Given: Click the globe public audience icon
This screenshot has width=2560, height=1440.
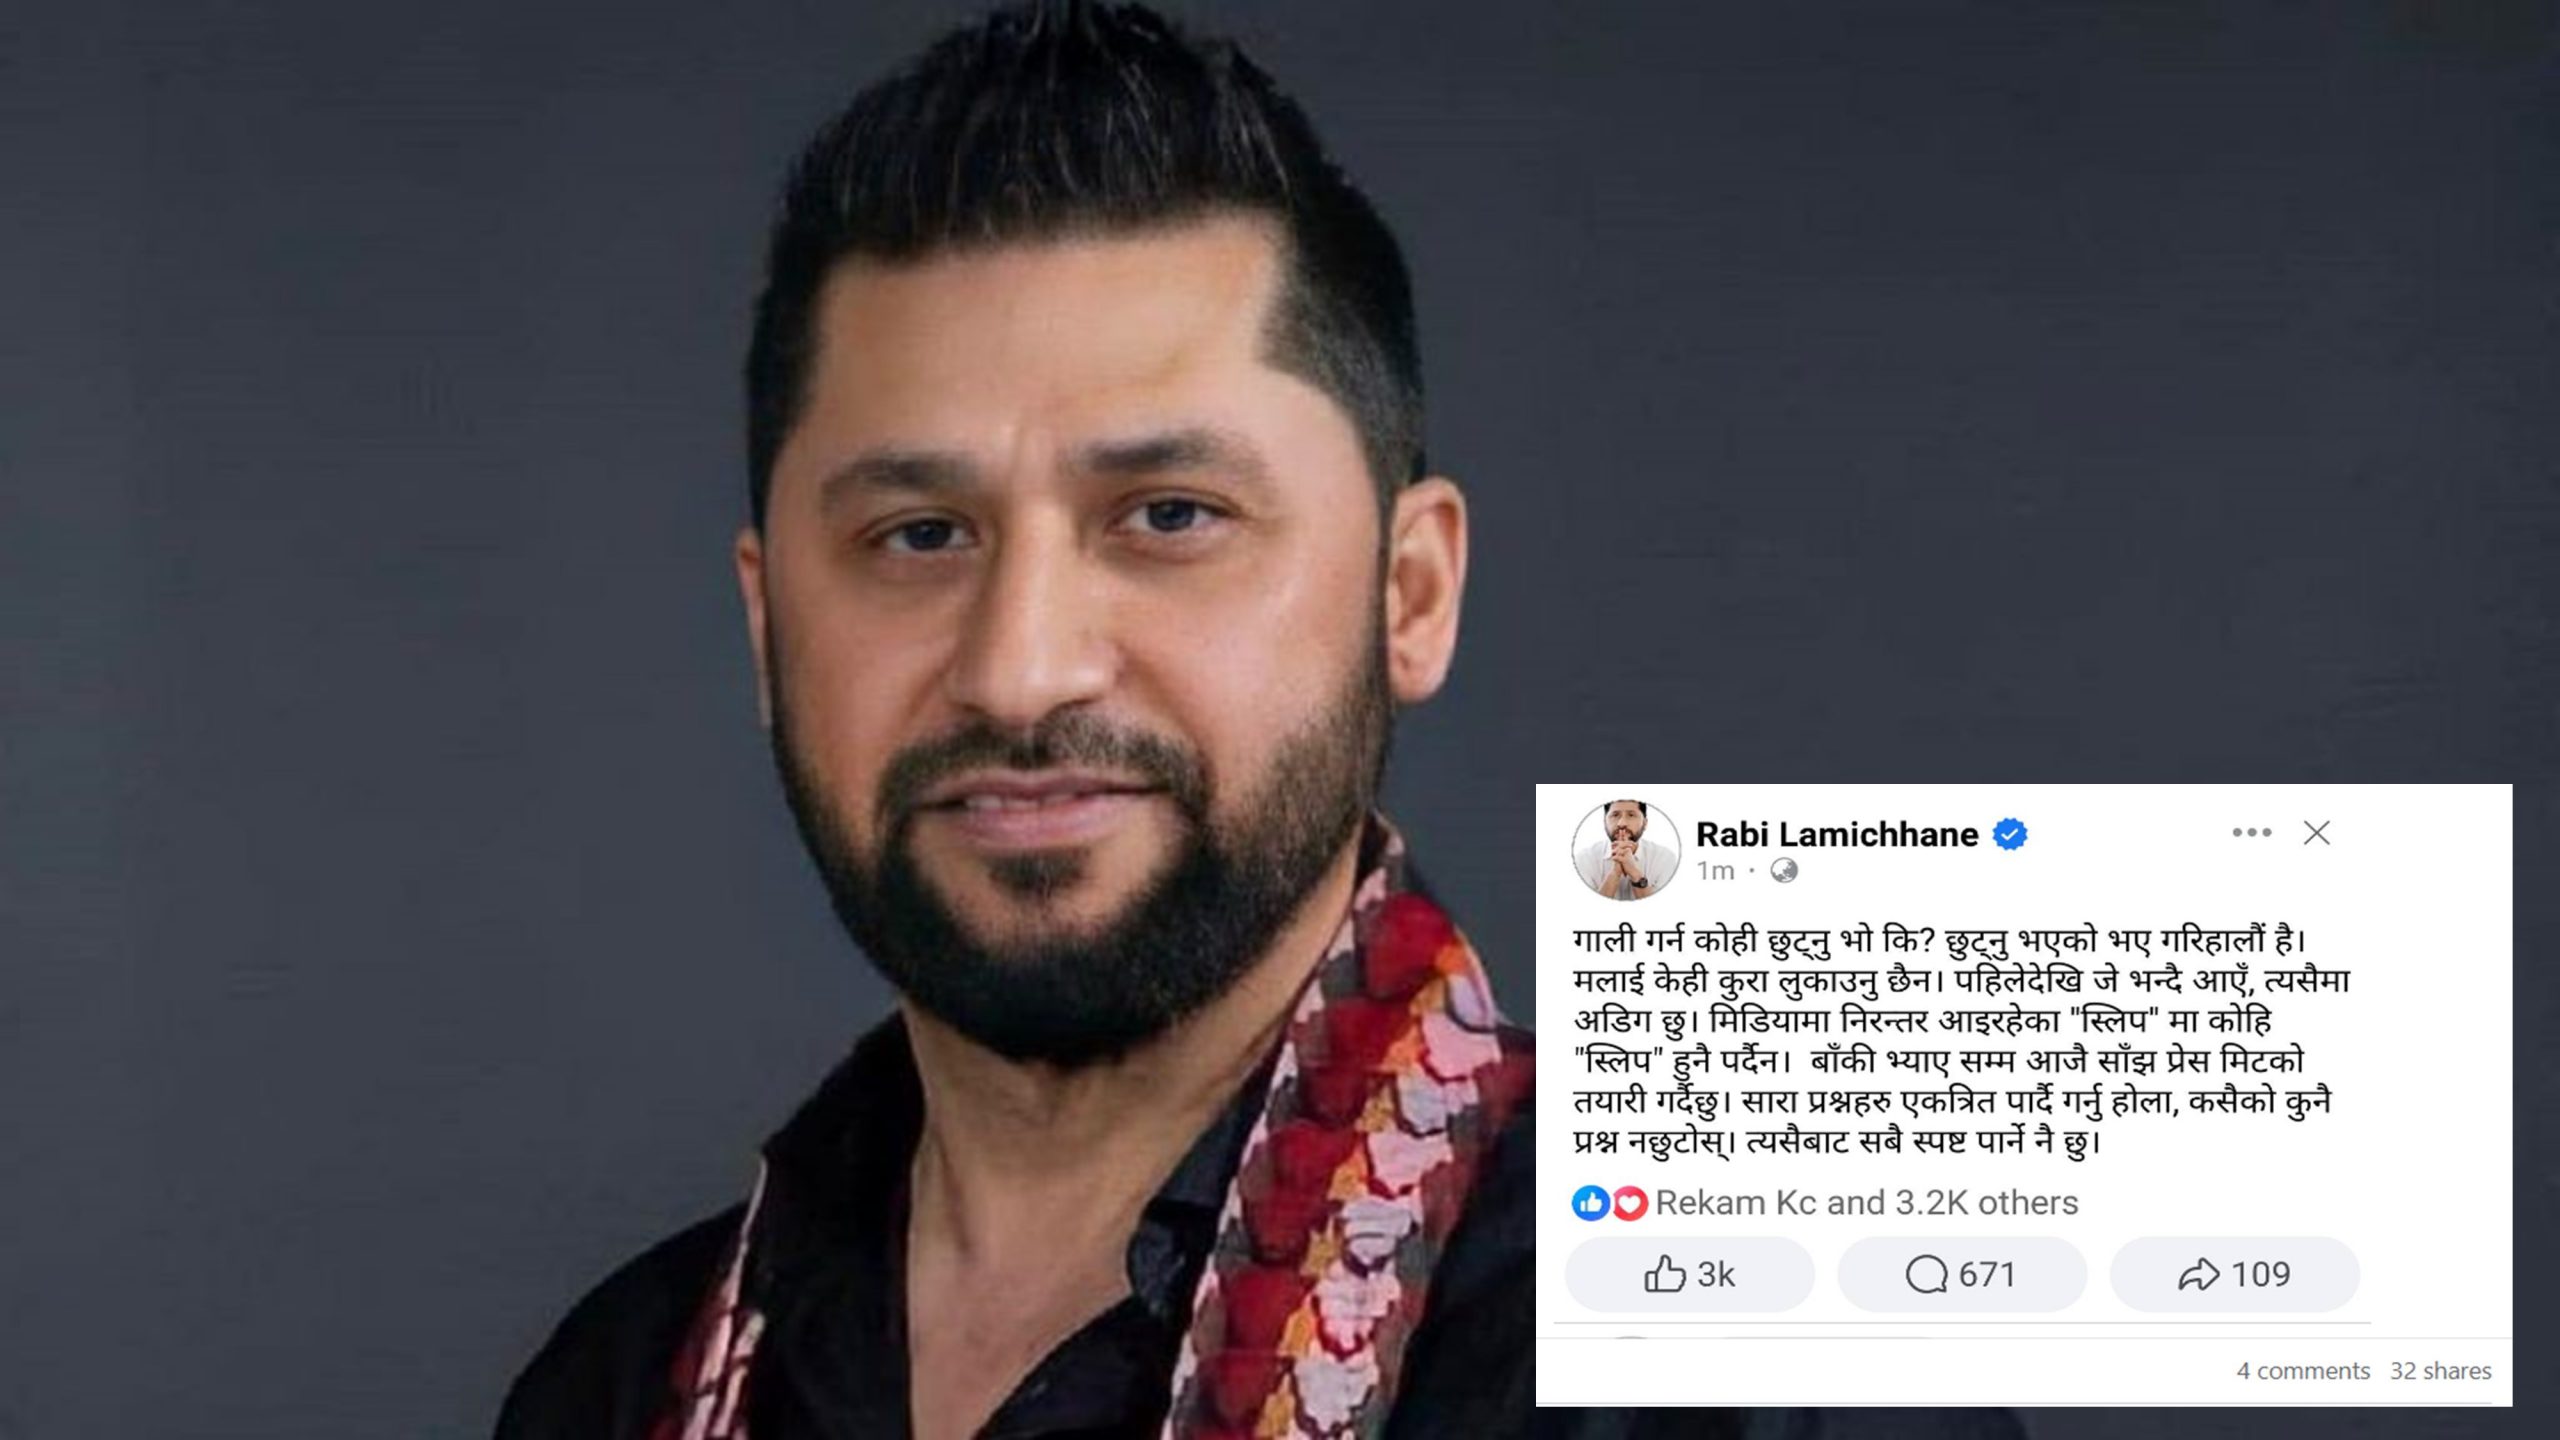Looking at the screenshot, I should tap(1784, 871).
